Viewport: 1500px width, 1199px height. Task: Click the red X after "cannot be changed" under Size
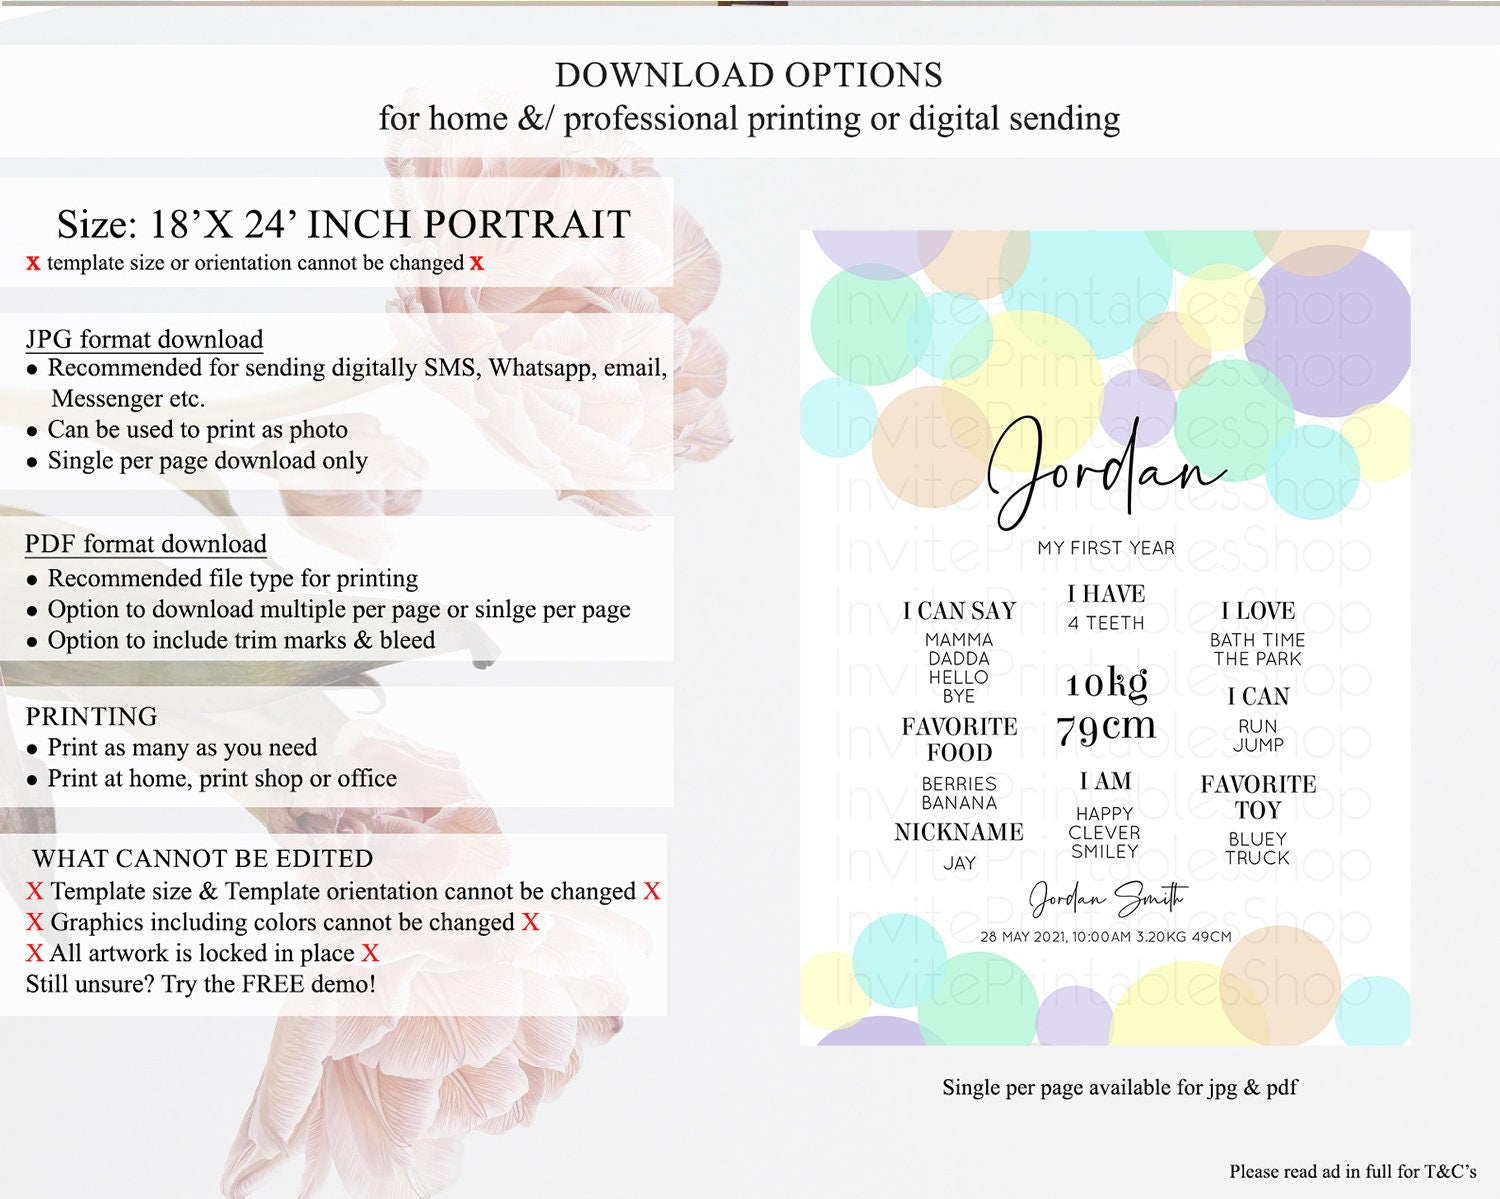coord(477,263)
